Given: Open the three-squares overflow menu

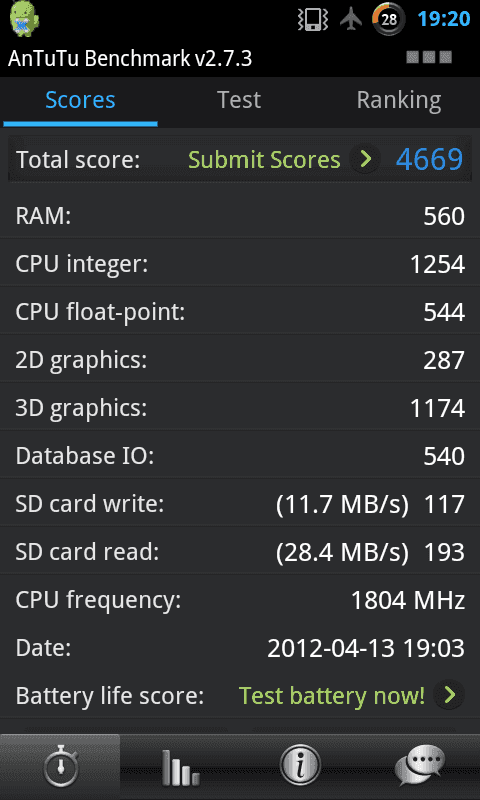Looking at the screenshot, I should click(x=429, y=57).
